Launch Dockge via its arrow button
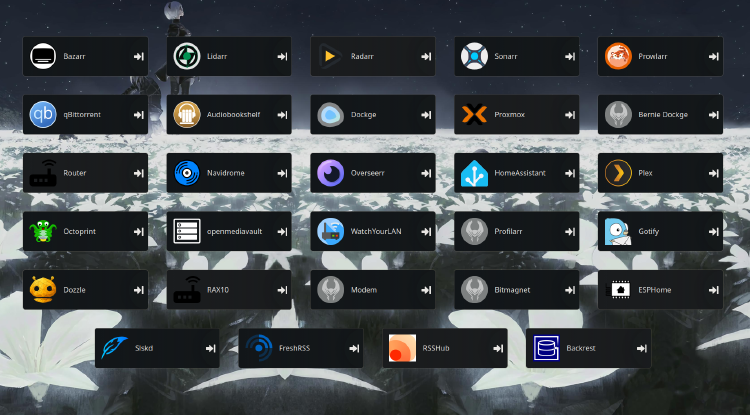The image size is (750, 415). pyautogui.click(x=426, y=115)
